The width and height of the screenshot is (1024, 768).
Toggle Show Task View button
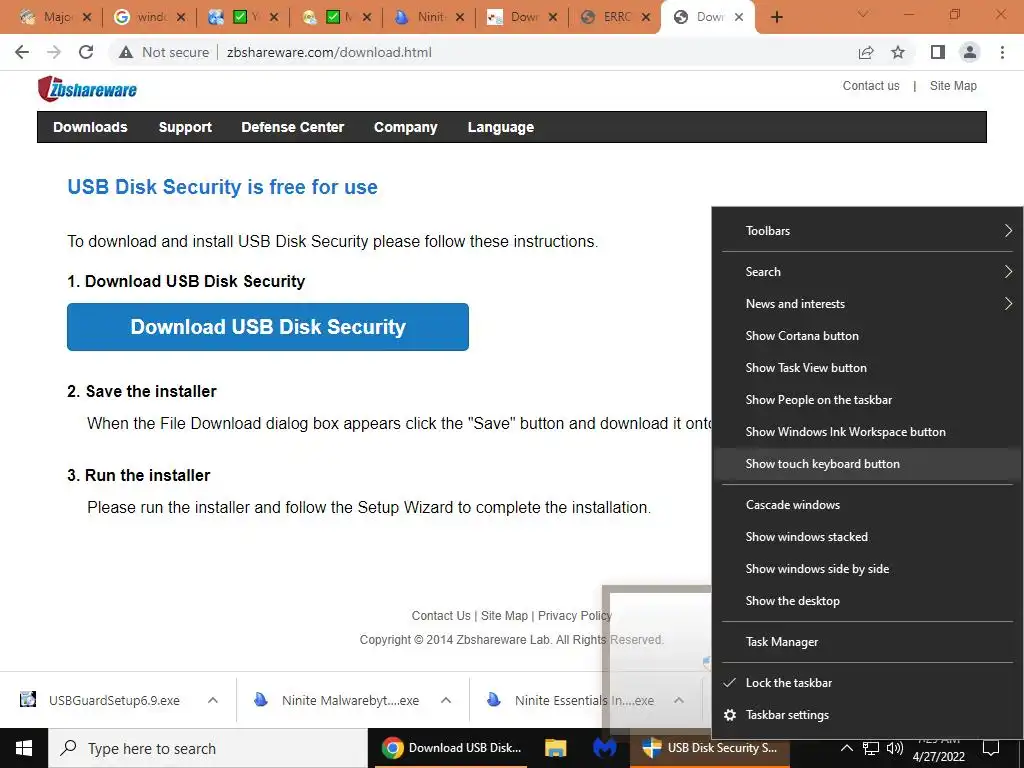[867, 368]
